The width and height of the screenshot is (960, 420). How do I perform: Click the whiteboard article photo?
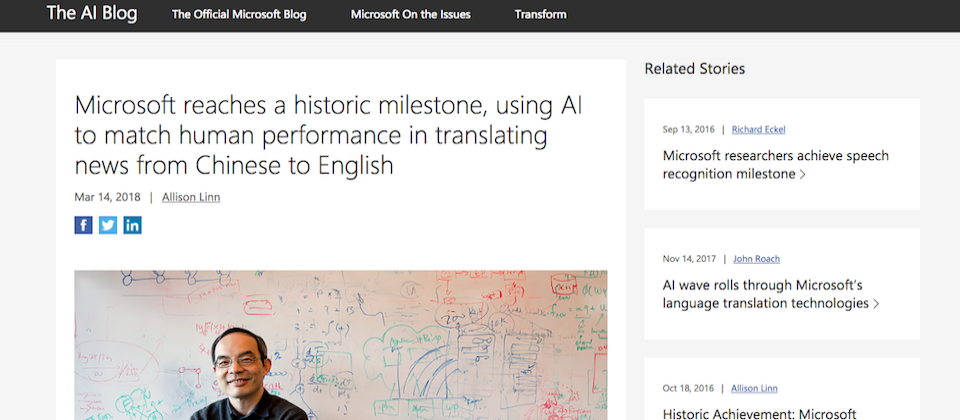[341, 345]
